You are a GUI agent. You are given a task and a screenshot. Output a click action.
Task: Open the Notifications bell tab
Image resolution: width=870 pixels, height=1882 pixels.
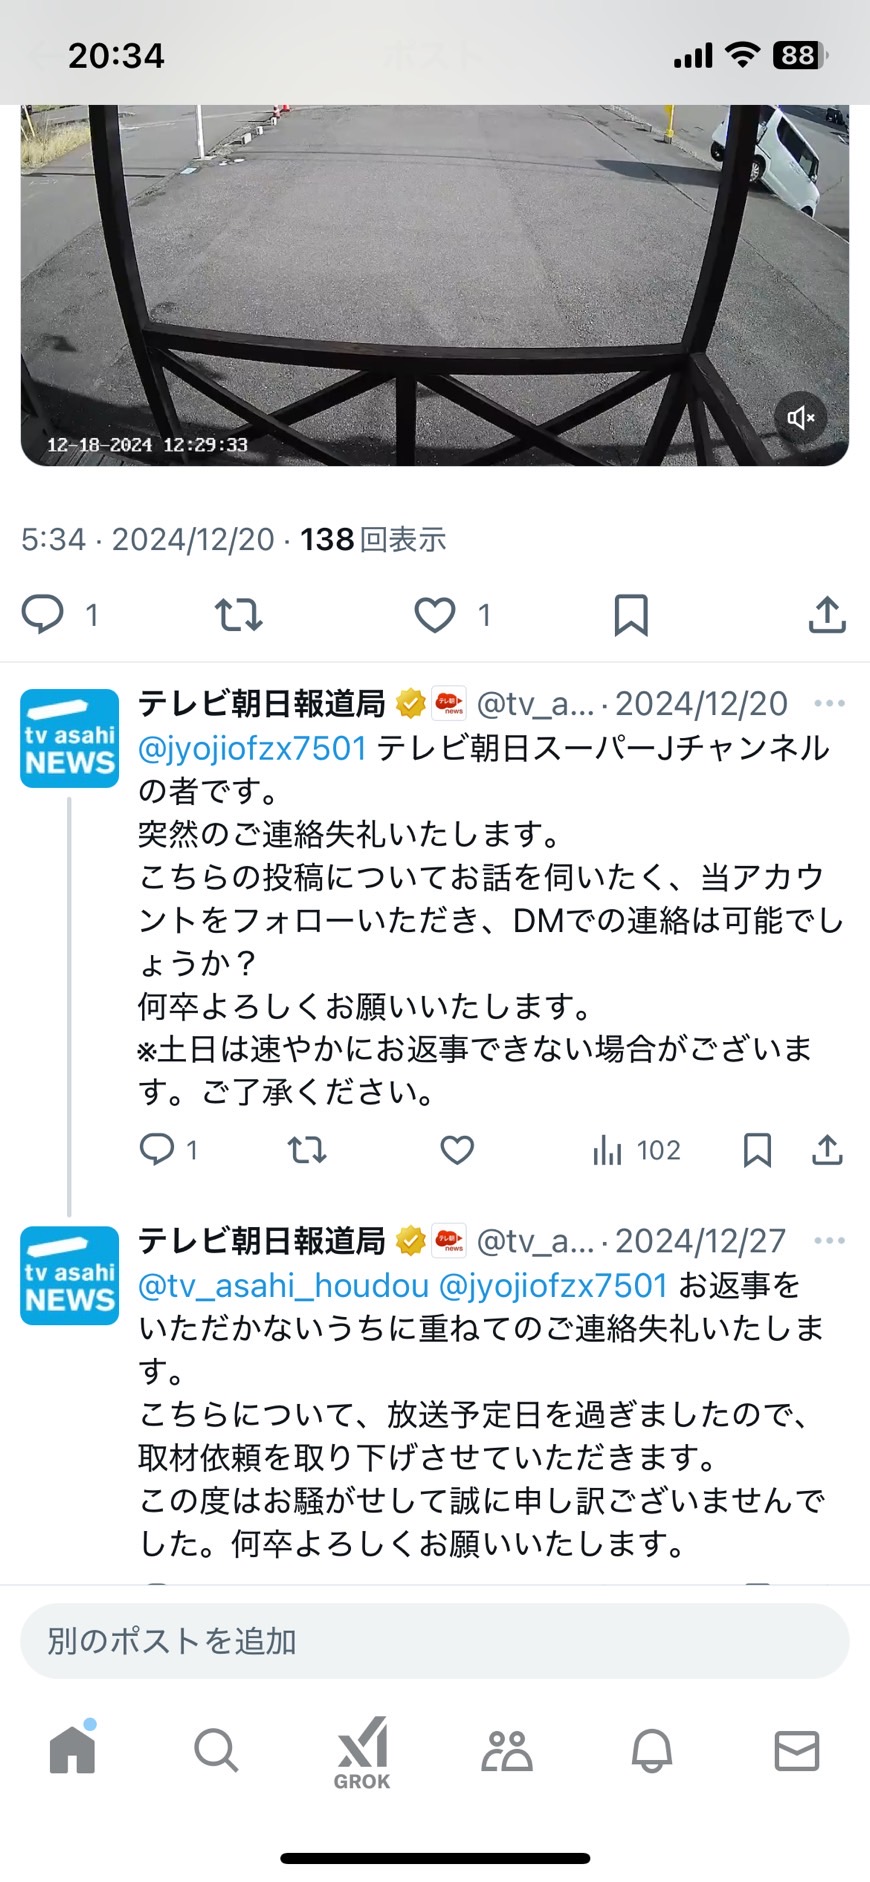(652, 1751)
